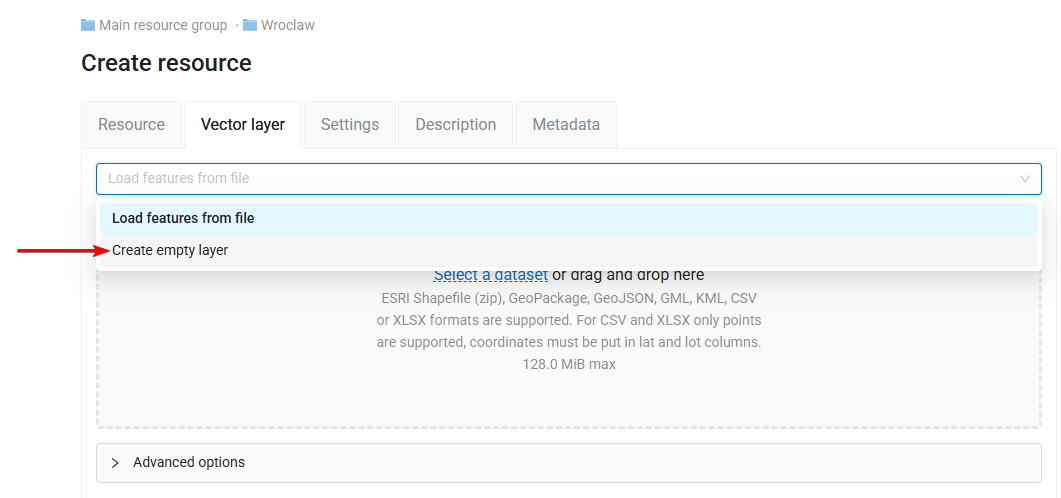Screen dimensions: 1061x498
Task: Click the Select a dataset link
Action: coord(490,275)
